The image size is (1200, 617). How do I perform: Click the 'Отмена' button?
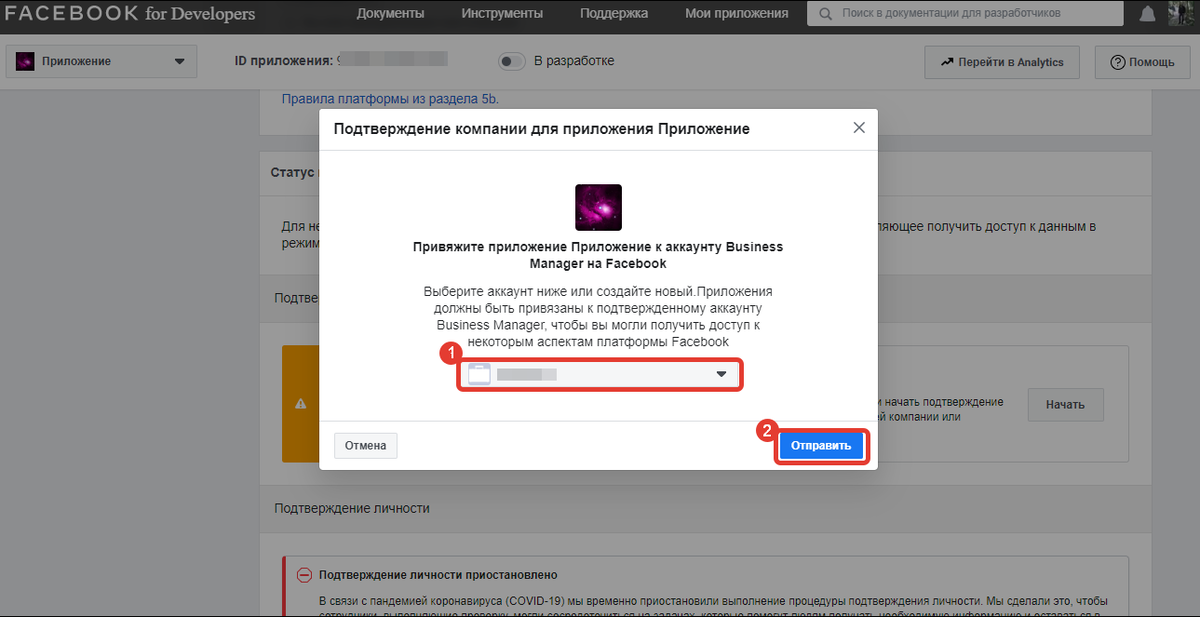tap(365, 446)
